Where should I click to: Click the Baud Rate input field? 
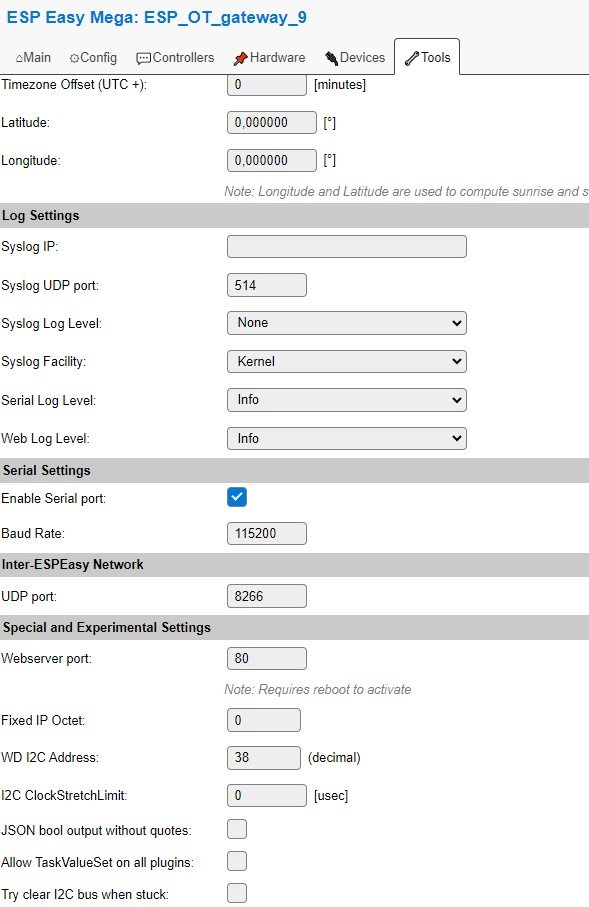[267, 533]
